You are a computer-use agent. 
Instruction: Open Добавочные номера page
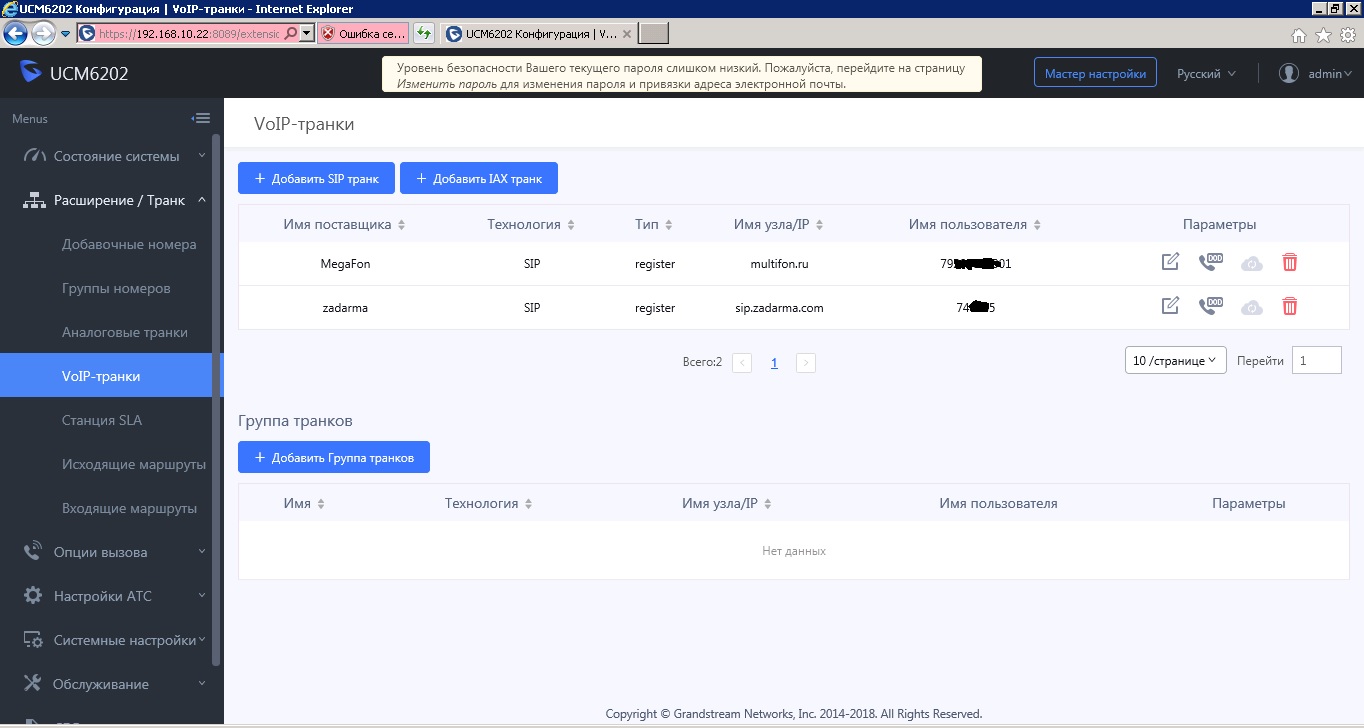pos(129,244)
